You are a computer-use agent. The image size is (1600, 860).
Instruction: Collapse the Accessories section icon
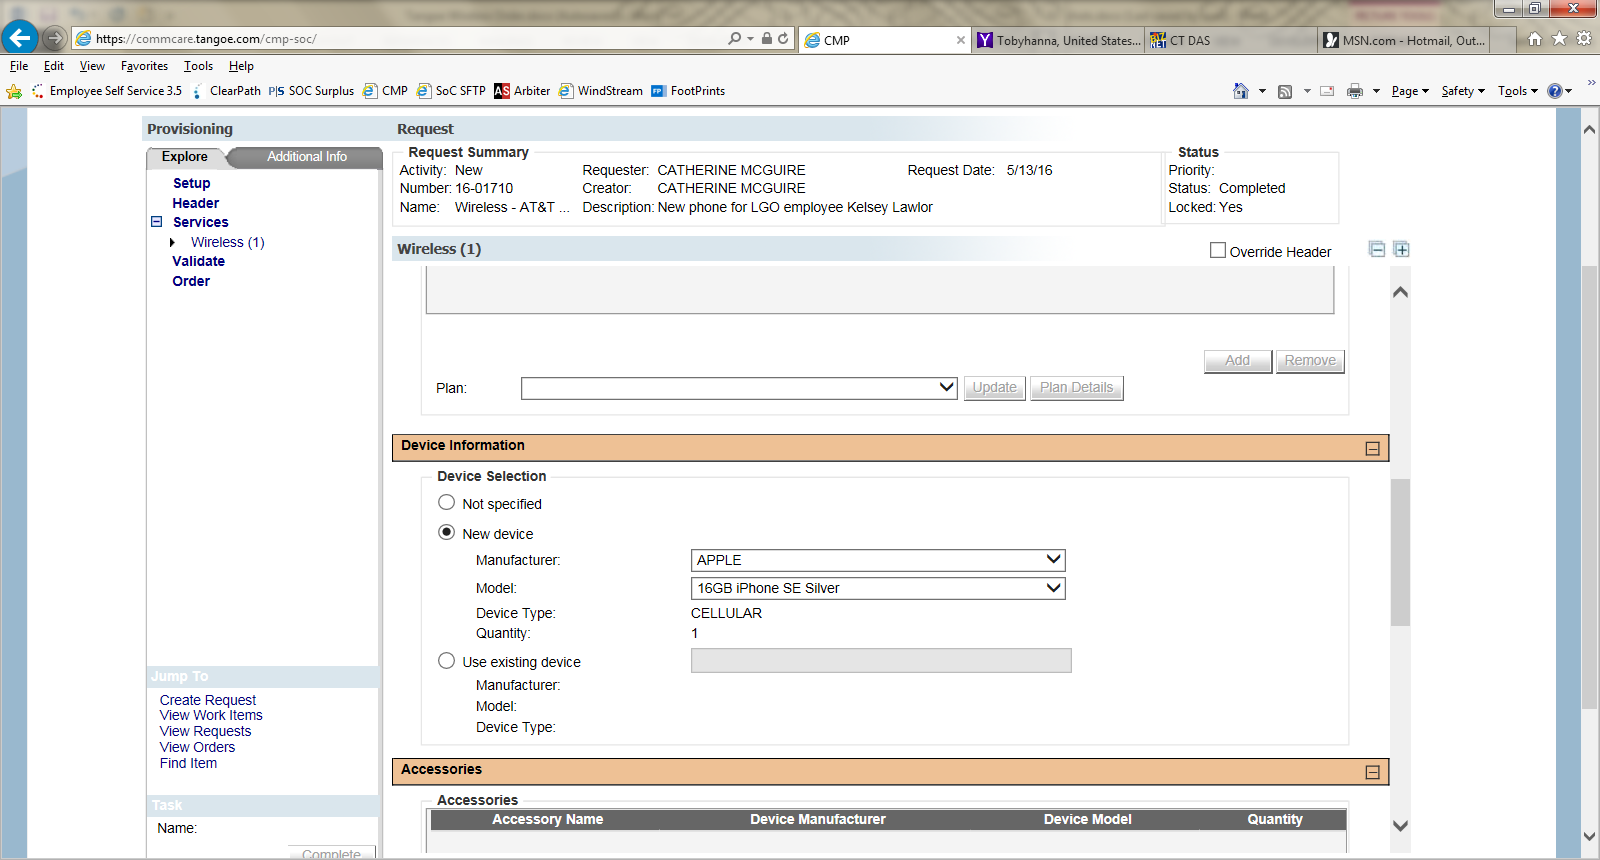pyautogui.click(x=1372, y=772)
